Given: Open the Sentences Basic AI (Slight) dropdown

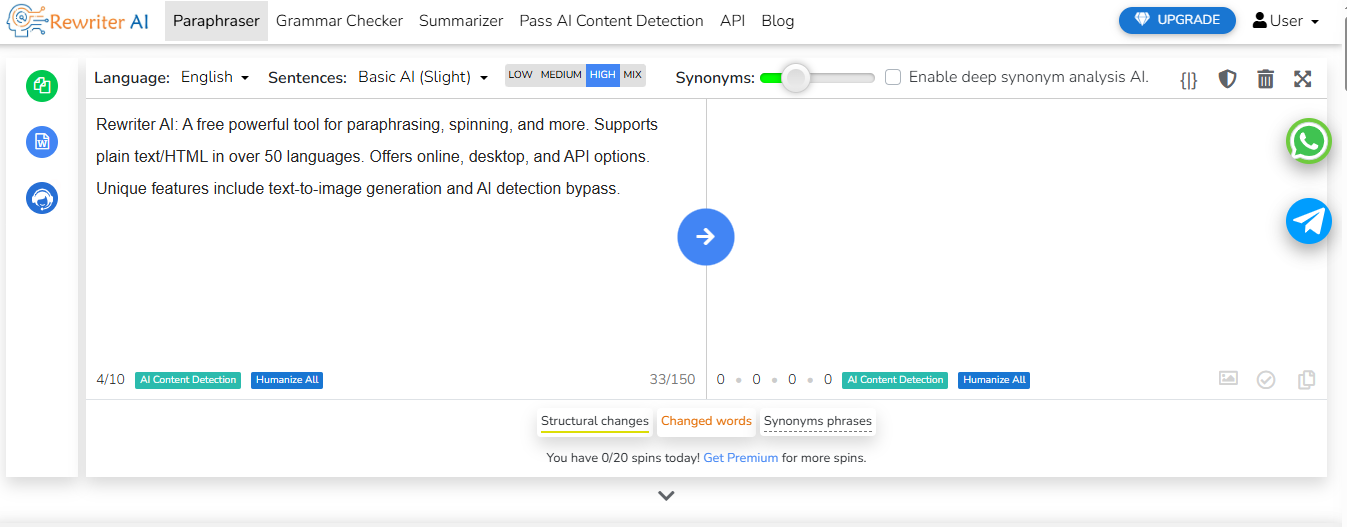Looking at the screenshot, I should point(422,77).
